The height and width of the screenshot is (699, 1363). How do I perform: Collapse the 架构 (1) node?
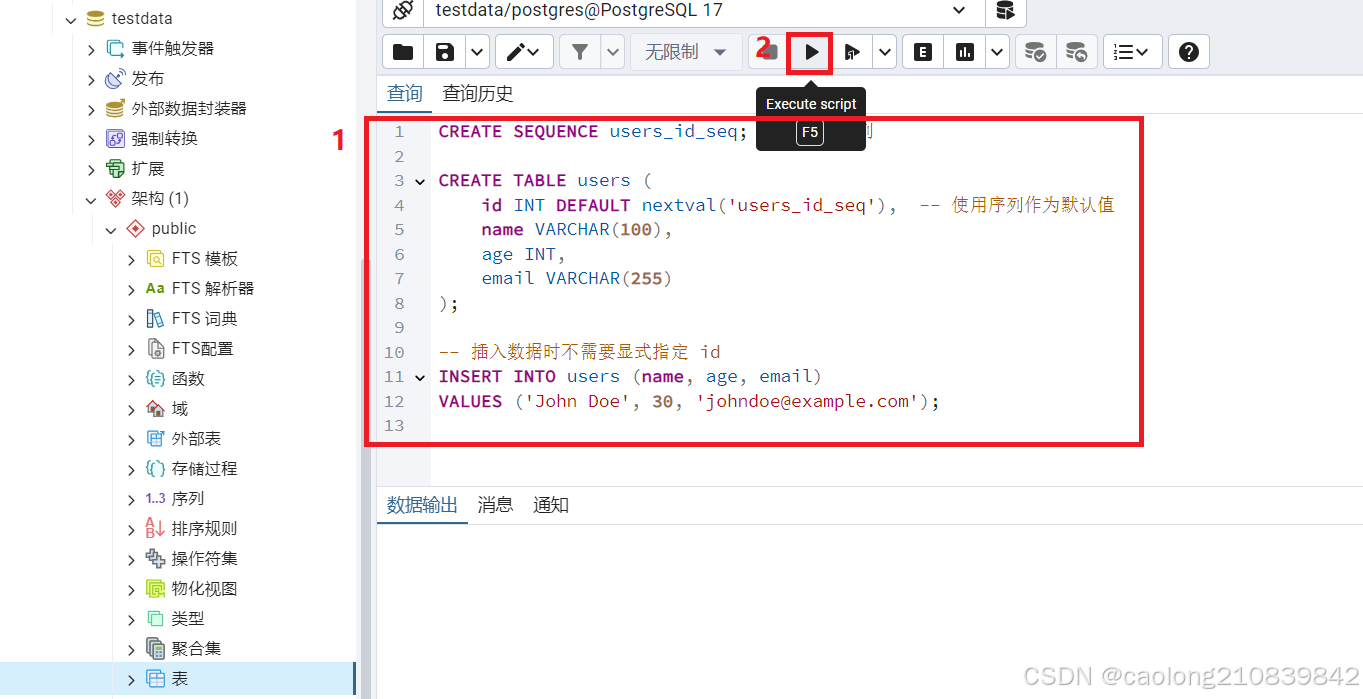[91, 199]
